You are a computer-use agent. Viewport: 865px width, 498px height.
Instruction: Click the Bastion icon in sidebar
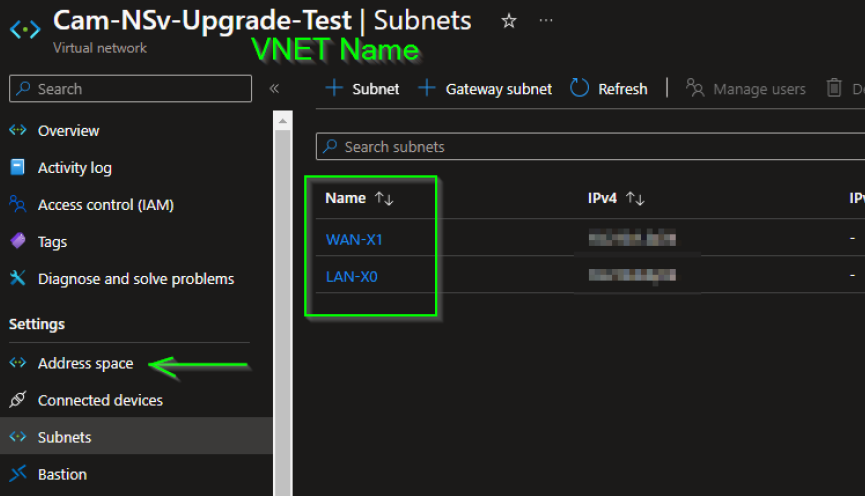tap(17, 474)
